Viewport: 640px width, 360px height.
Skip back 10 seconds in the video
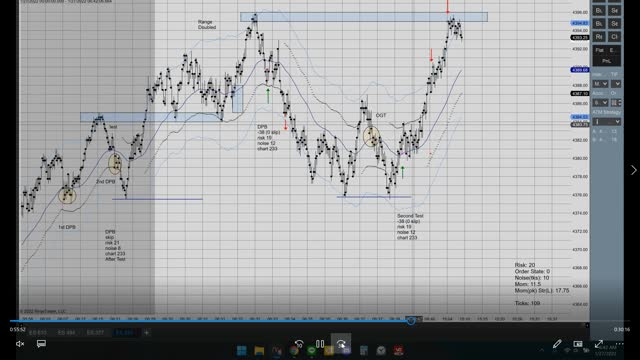point(299,344)
